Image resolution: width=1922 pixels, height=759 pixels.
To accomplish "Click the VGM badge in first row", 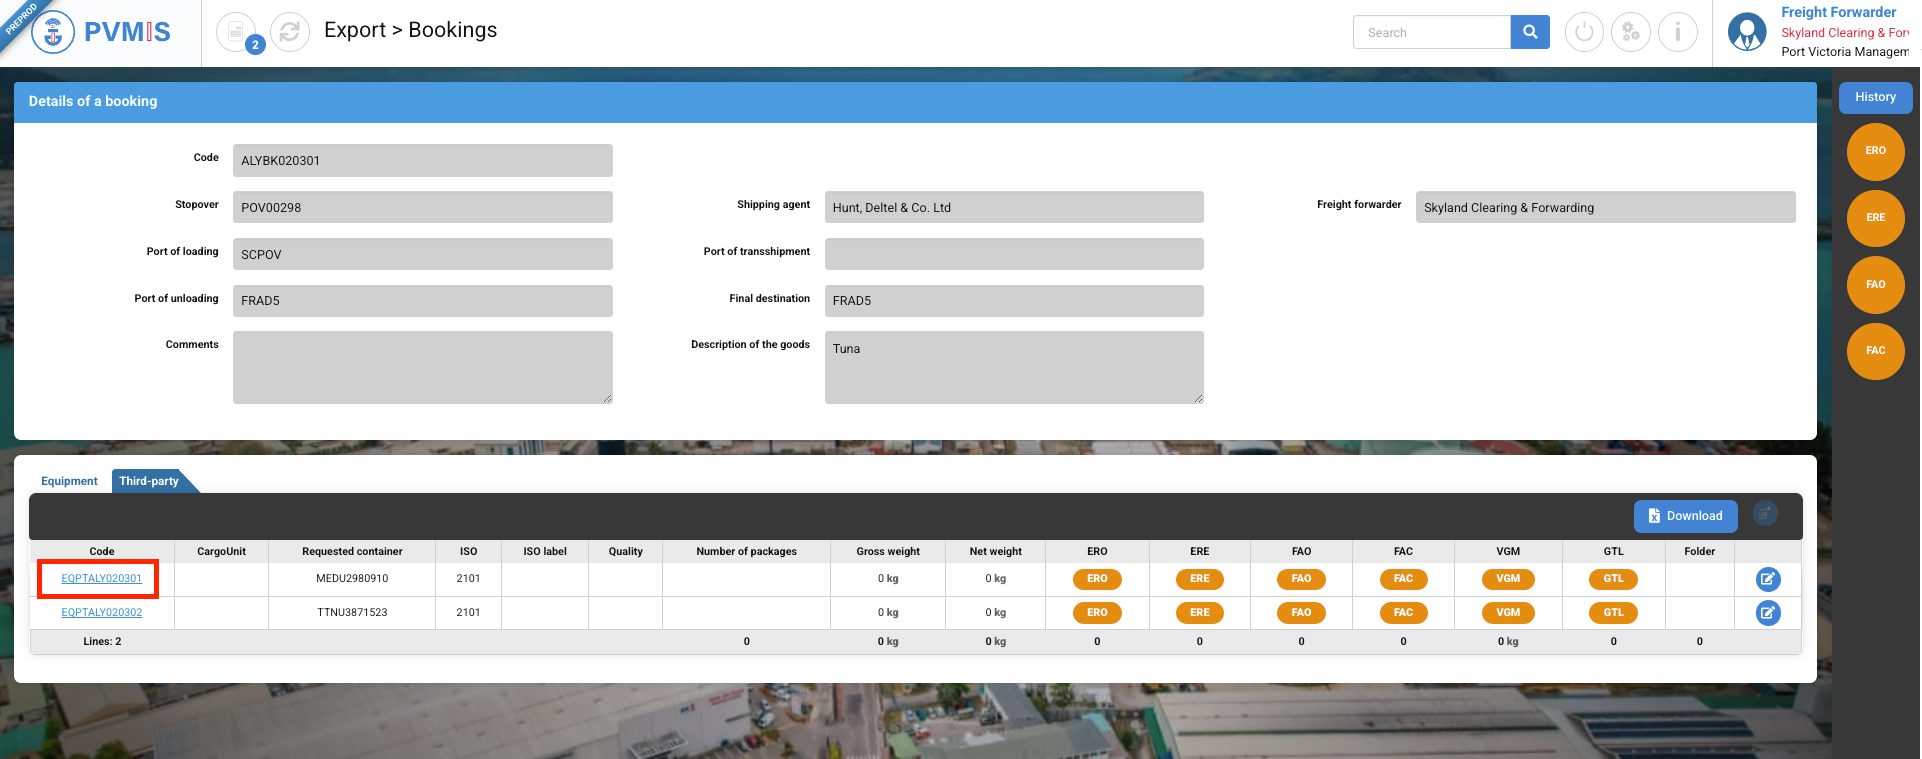I will (x=1507, y=579).
